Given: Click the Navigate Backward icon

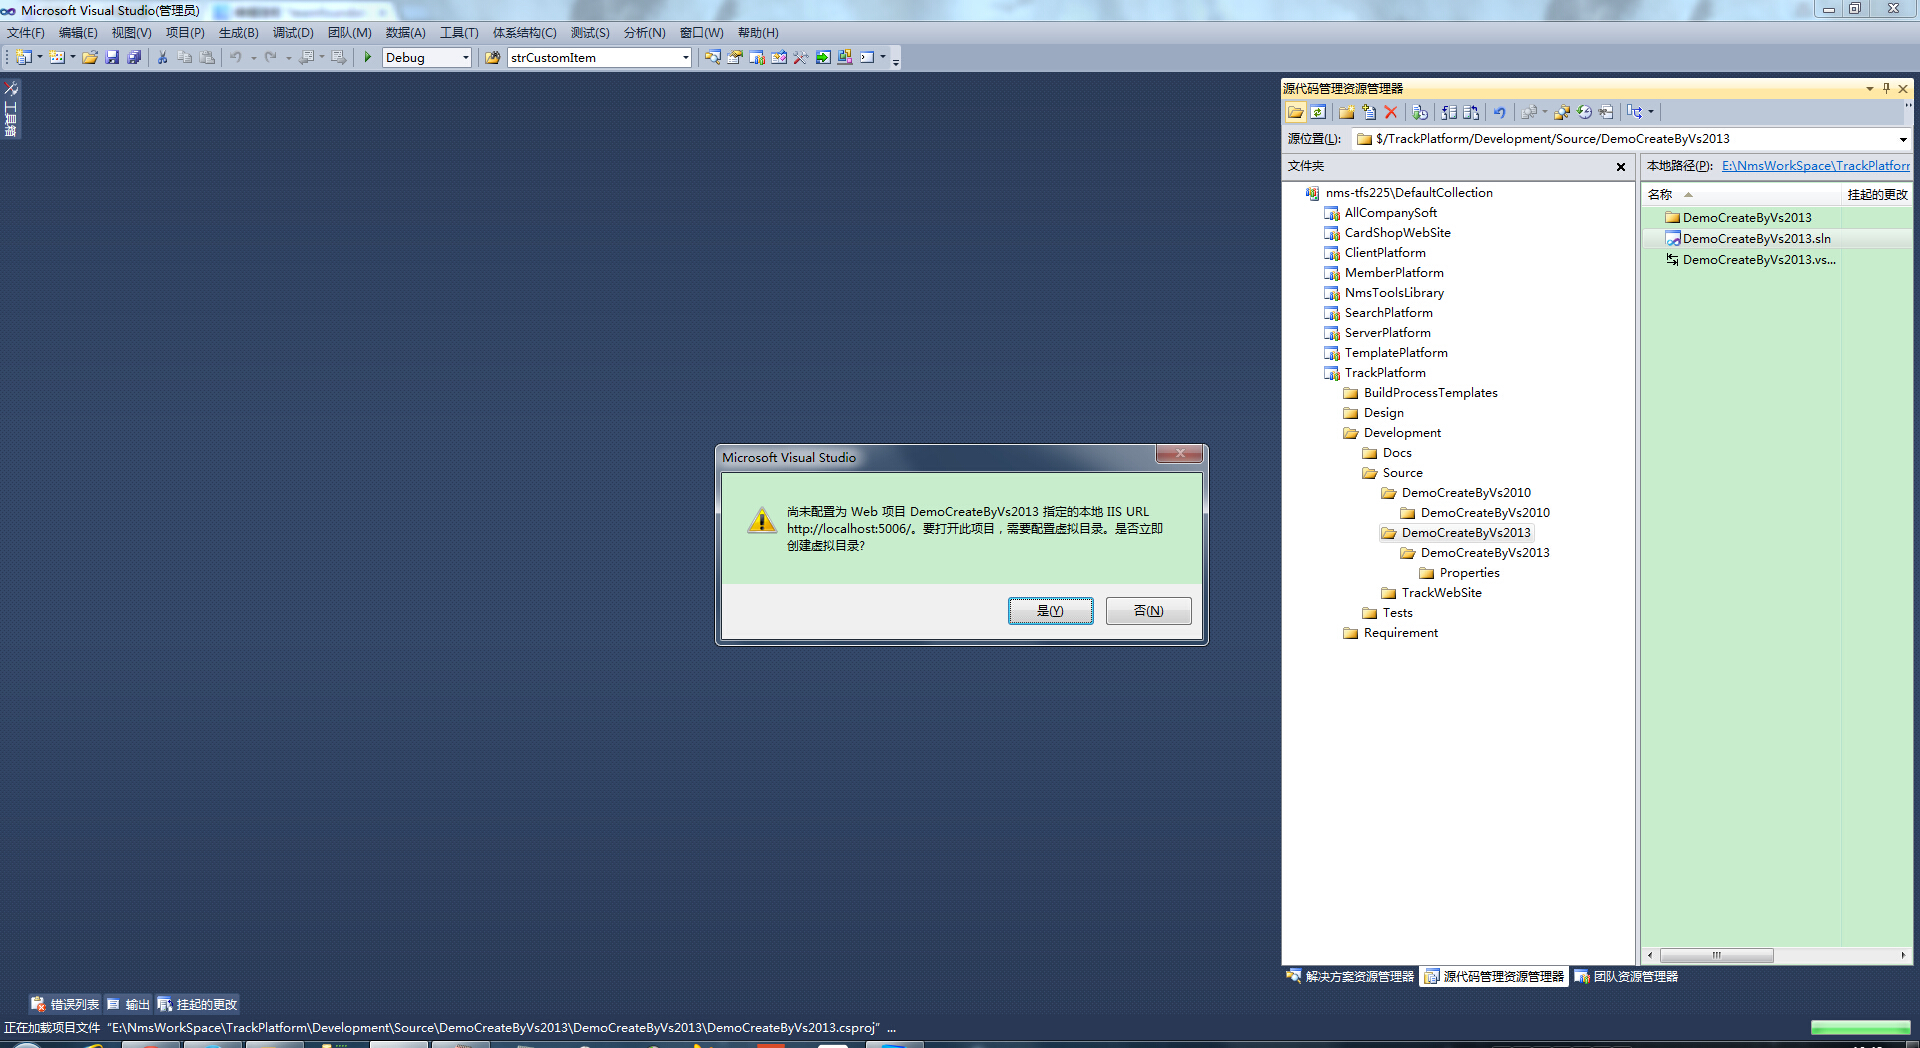Looking at the screenshot, I should (x=306, y=57).
